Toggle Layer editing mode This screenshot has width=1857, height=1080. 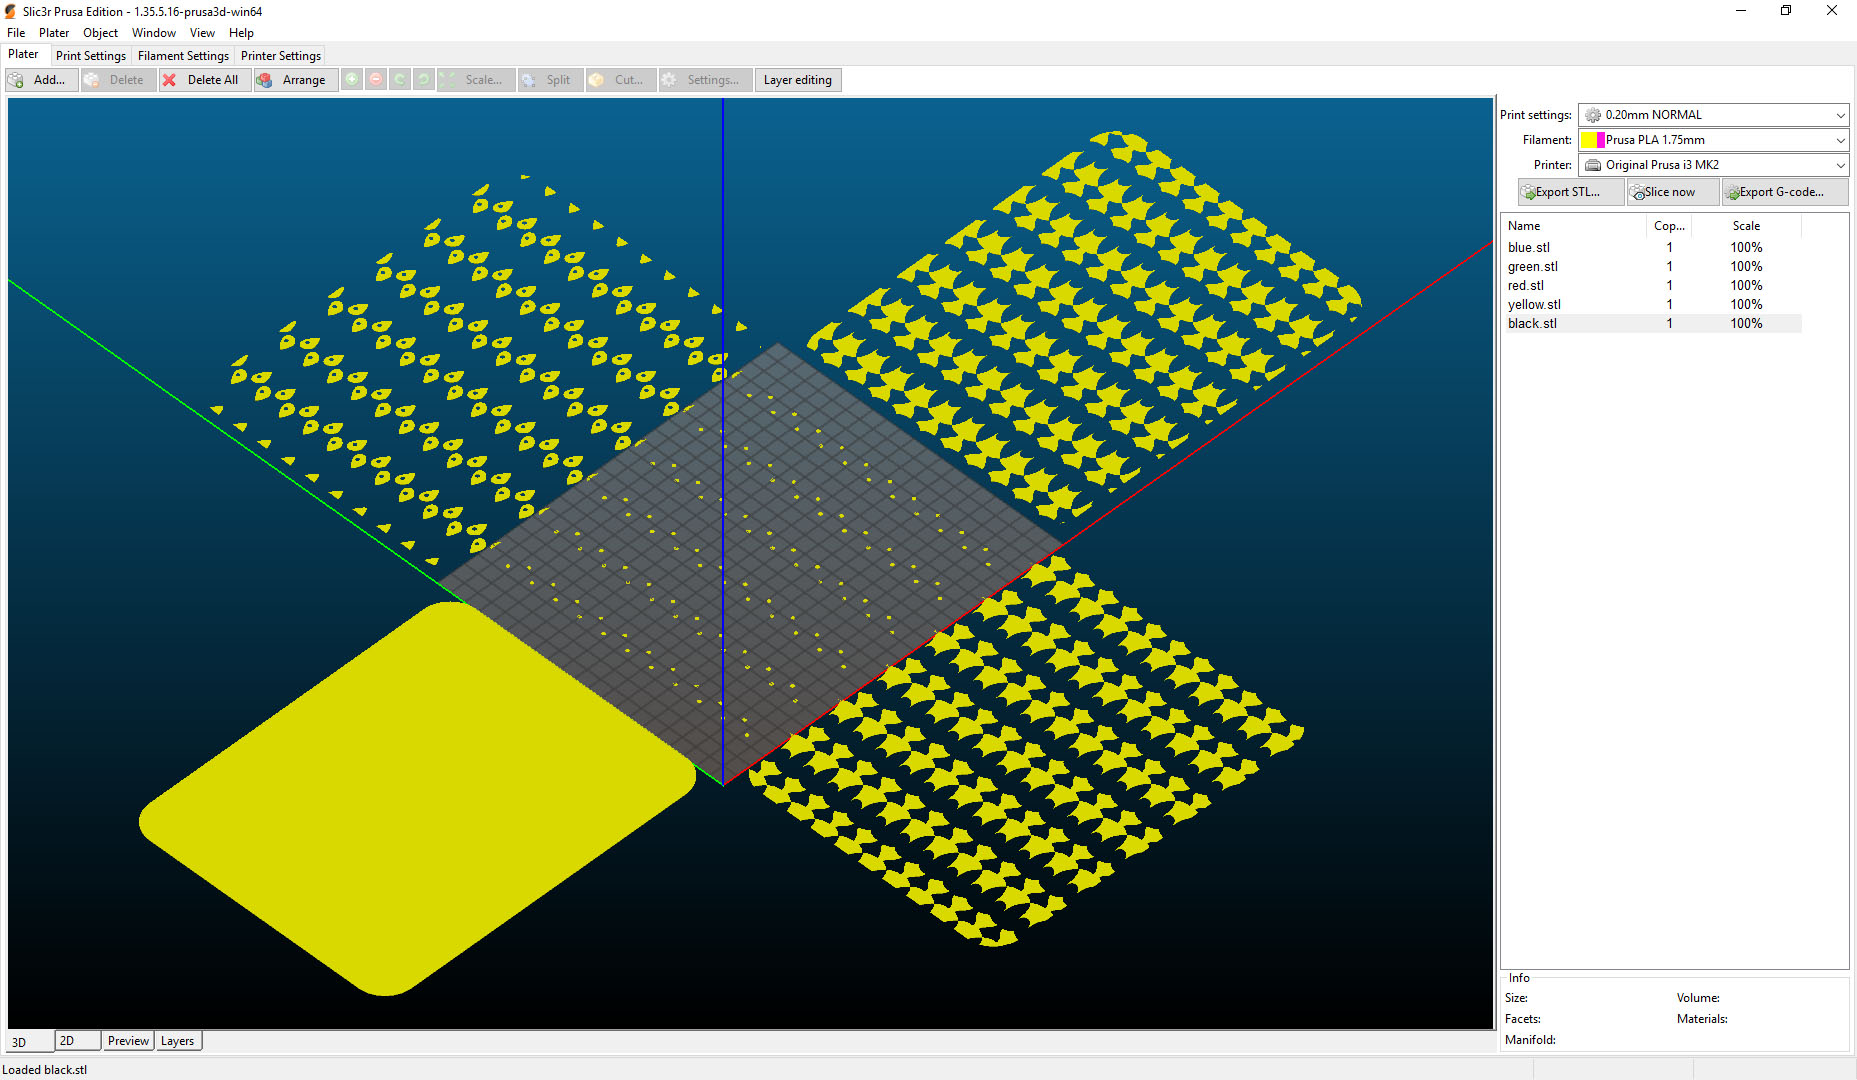pos(797,79)
